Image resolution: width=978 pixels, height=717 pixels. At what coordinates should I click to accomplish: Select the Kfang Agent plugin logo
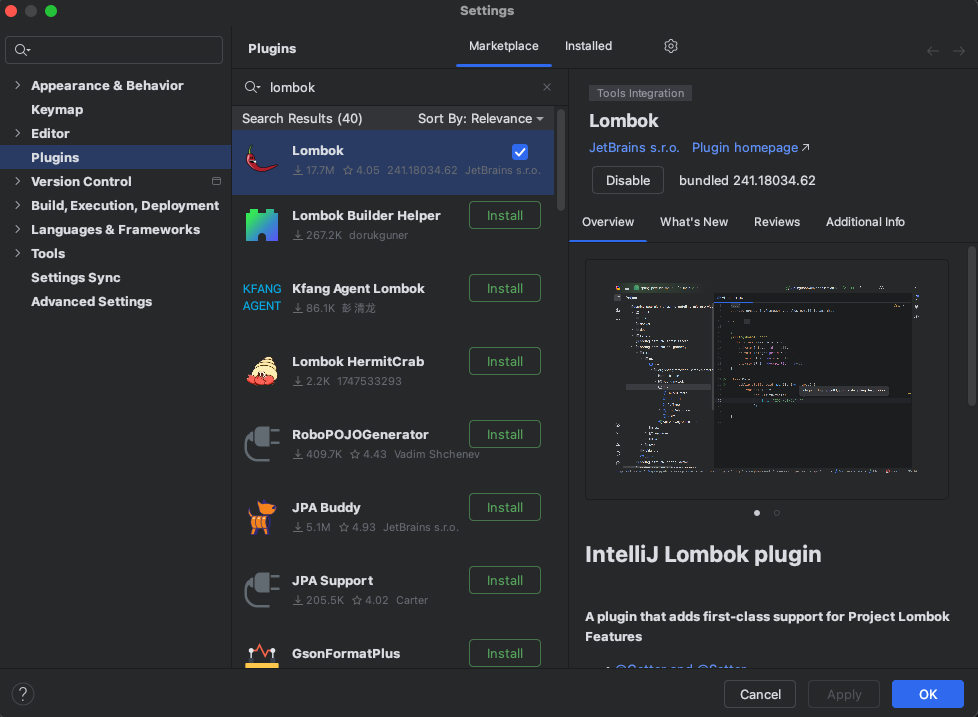tap(262, 297)
